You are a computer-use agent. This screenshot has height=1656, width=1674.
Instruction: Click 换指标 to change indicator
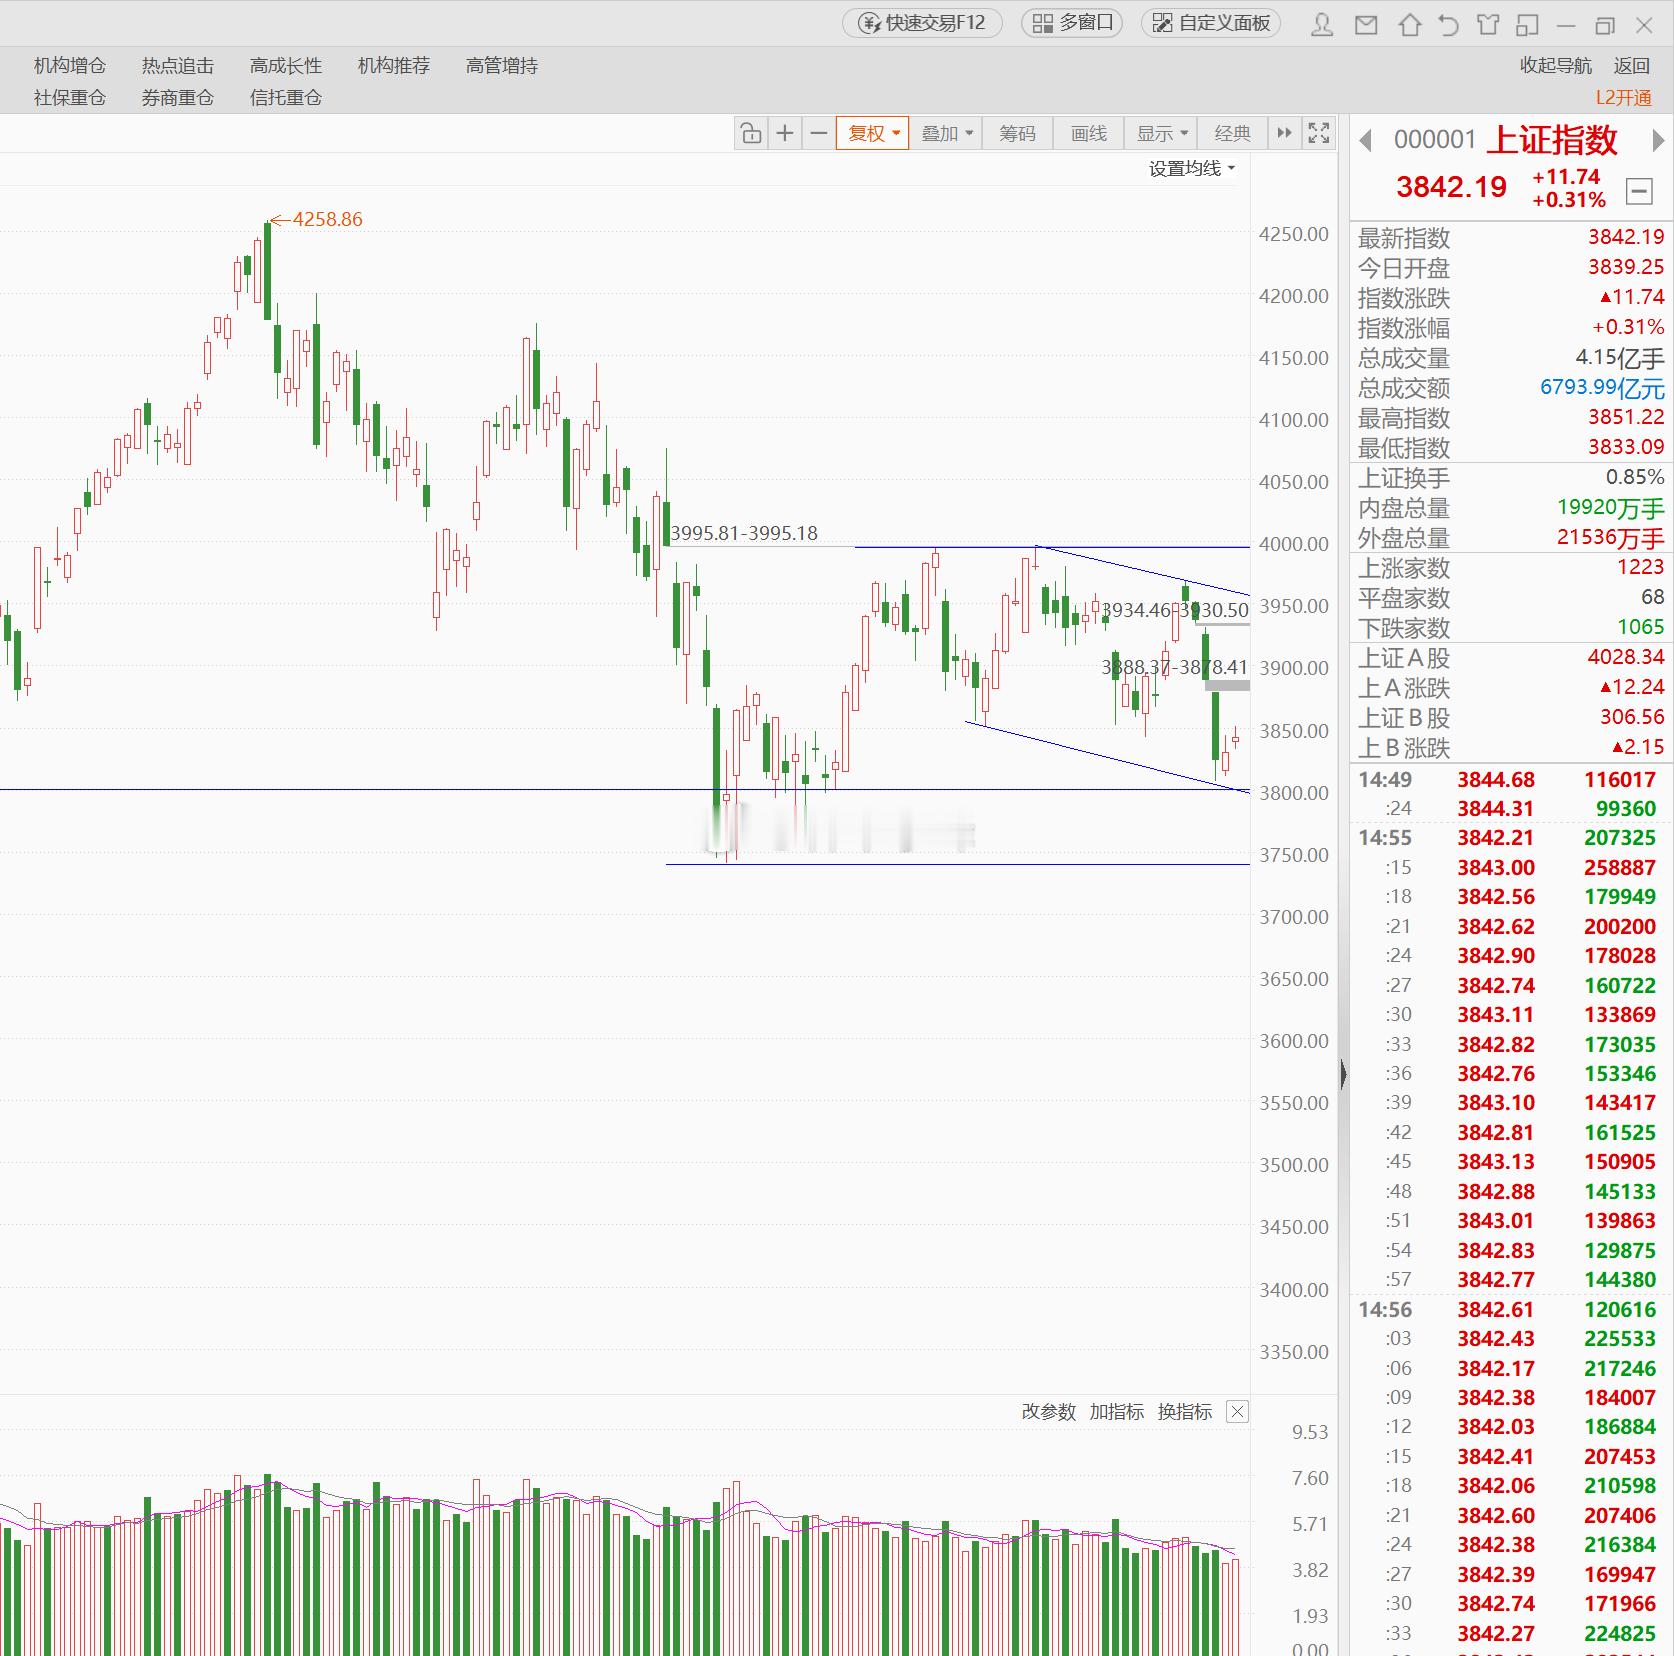point(1184,1412)
